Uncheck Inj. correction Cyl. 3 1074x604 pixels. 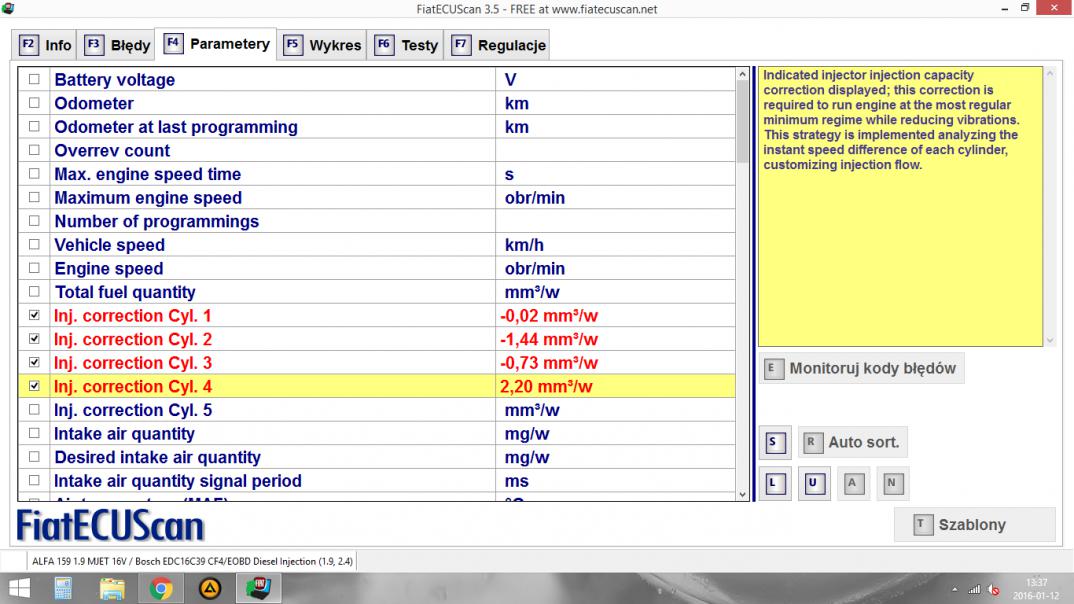click(34, 362)
